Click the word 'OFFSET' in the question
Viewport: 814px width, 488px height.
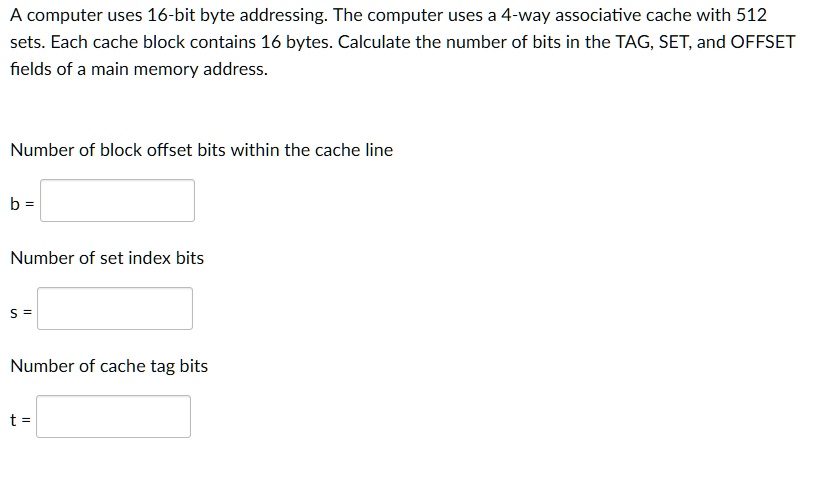763,42
